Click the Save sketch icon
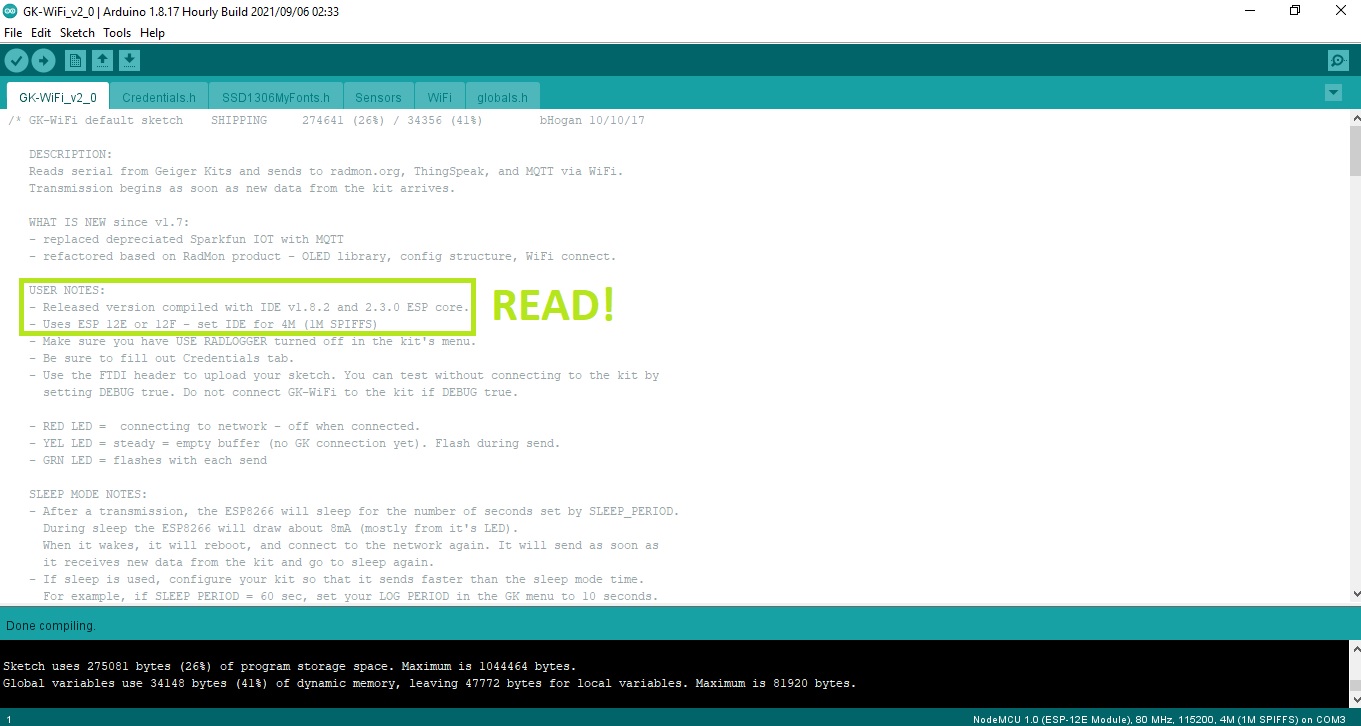Image resolution: width=1361 pixels, height=726 pixels. 129,61
